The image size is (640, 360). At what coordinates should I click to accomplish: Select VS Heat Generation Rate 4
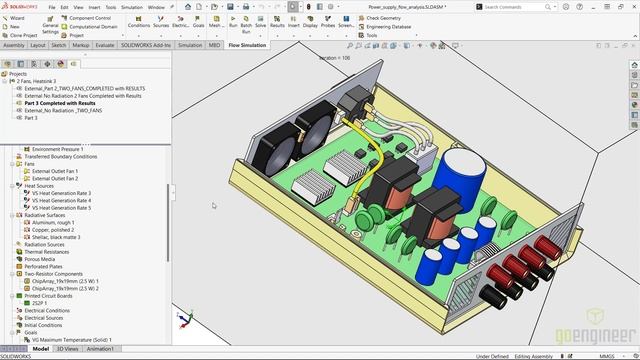(x=61, y=201)
